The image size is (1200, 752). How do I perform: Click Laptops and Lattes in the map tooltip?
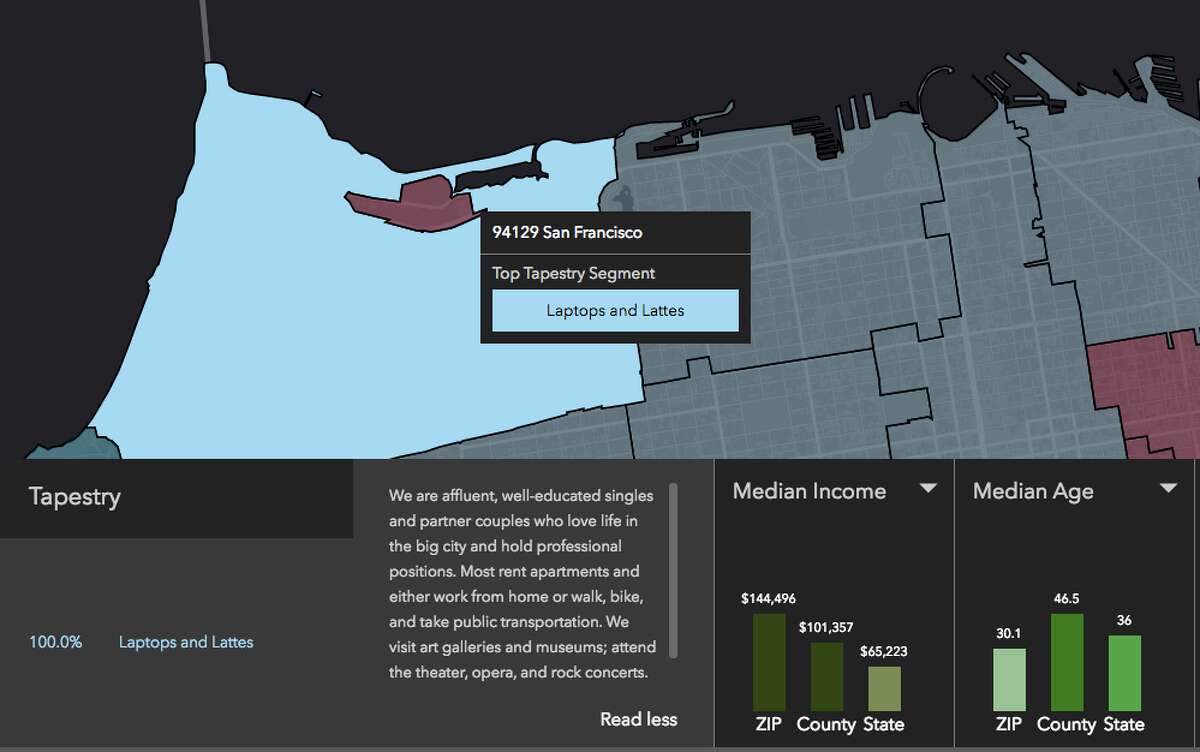[614, 310]
